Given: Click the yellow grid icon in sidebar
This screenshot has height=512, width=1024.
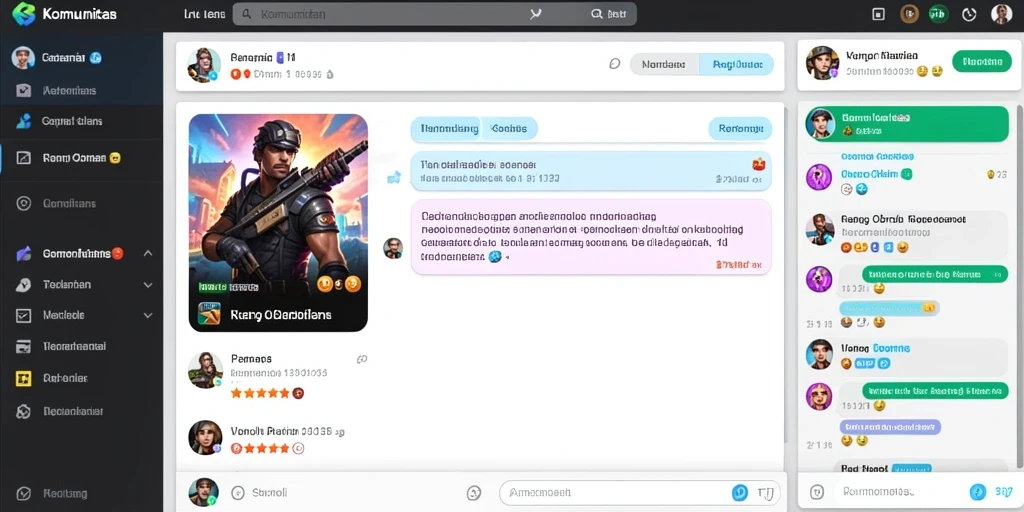Looking at the screenshot, I should [23, 378].
